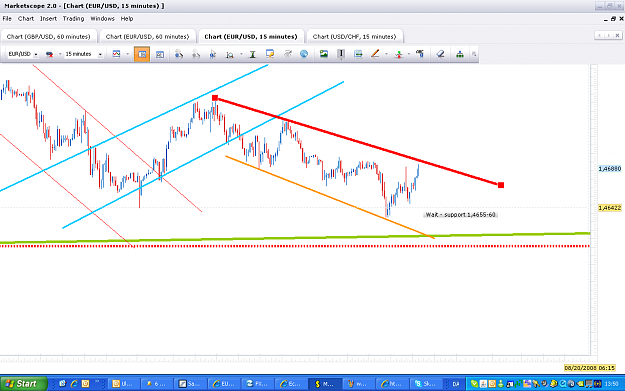Viewport: 625px width, 391px height.
Task: Click the lower-right red trend line handle
Action: [x=501, y=185]
